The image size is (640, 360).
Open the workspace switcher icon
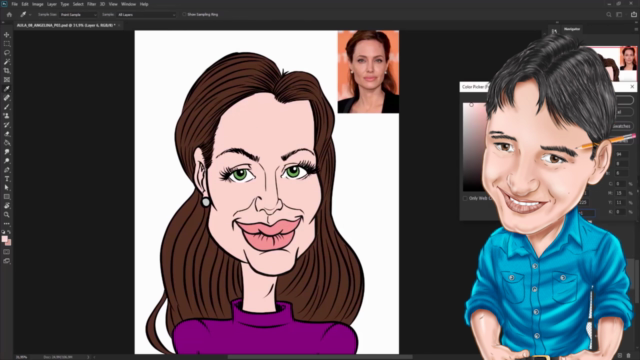coord(619,14)
